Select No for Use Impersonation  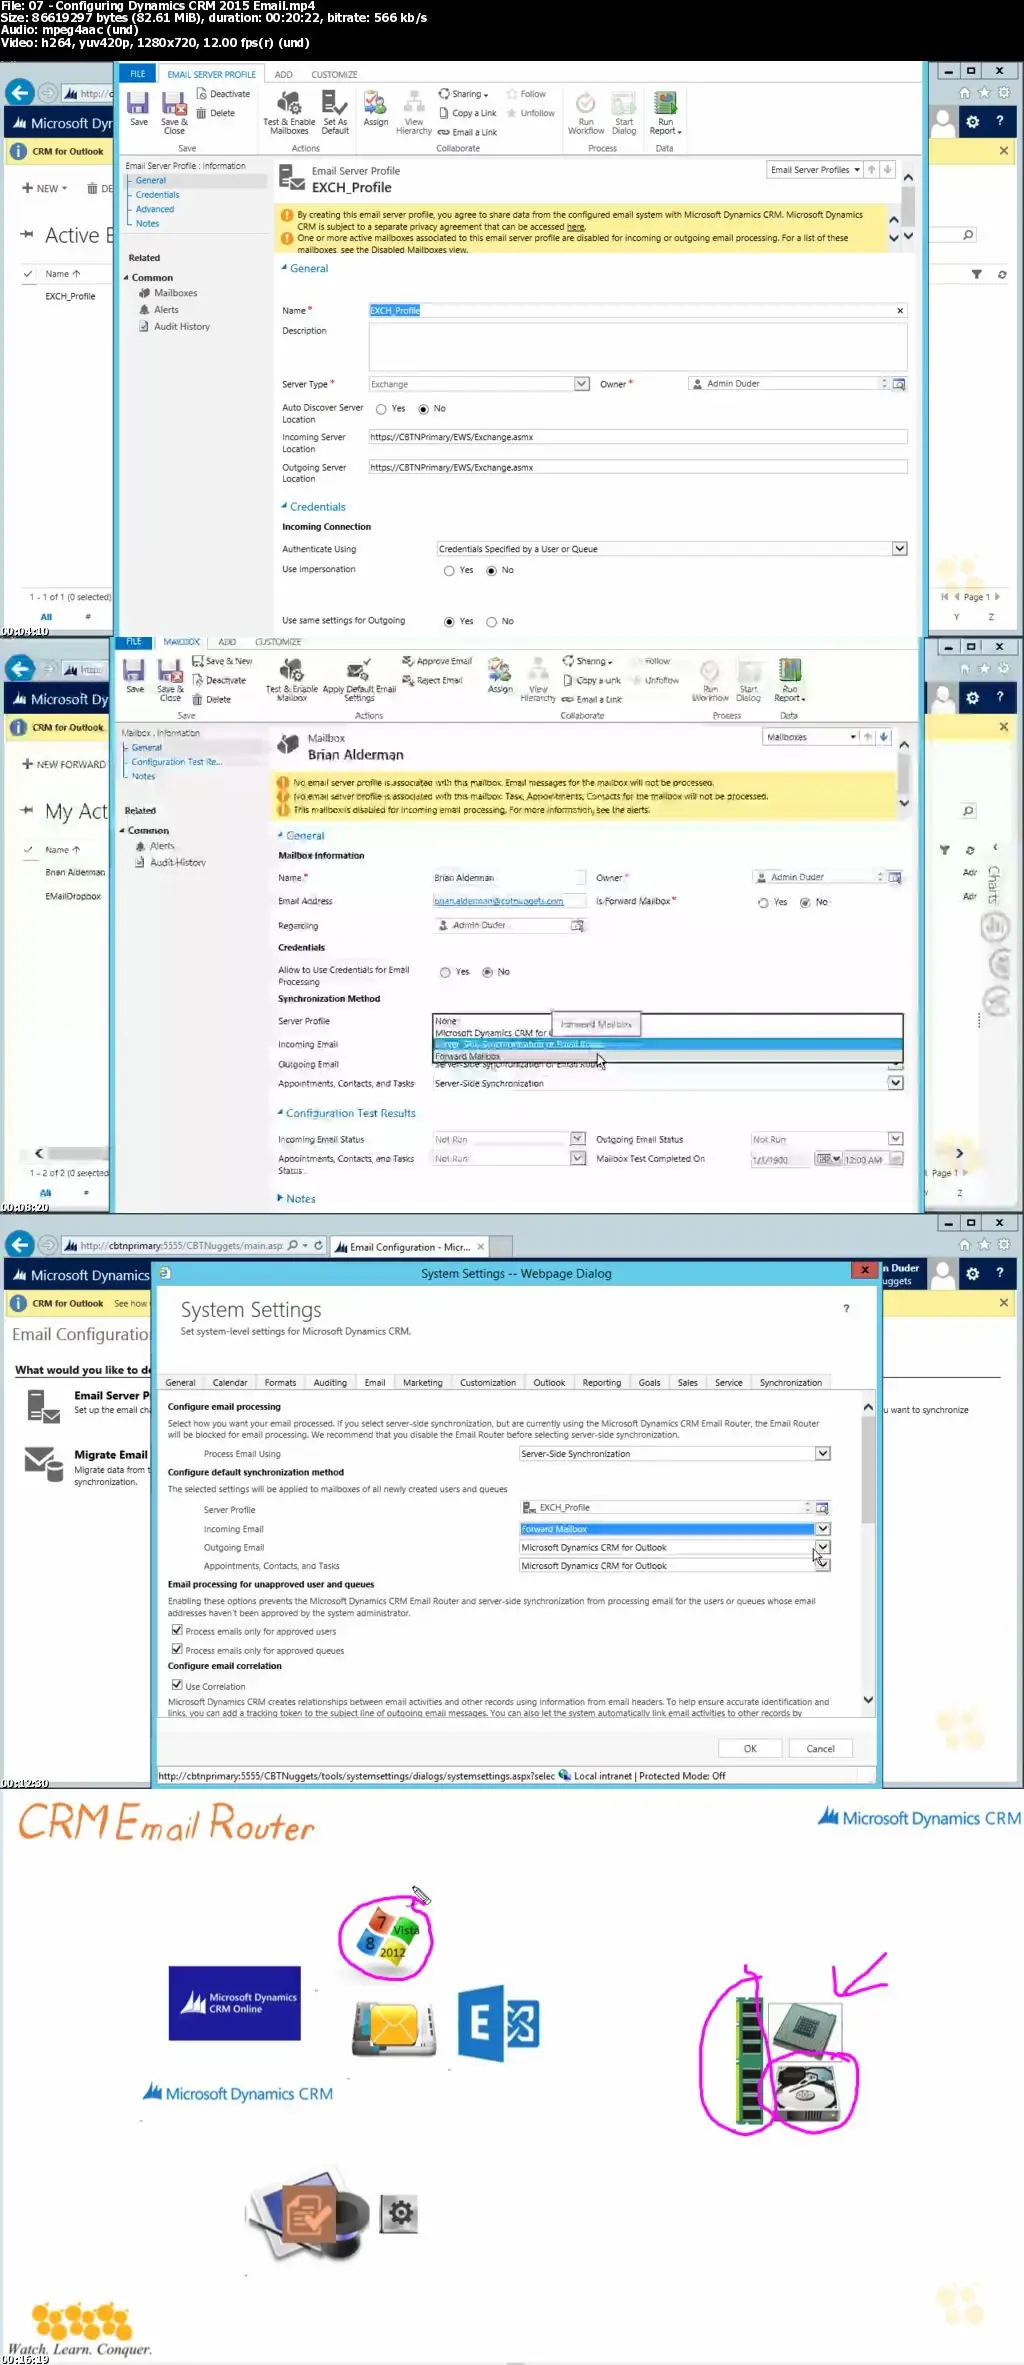click(x=491, y=571)
